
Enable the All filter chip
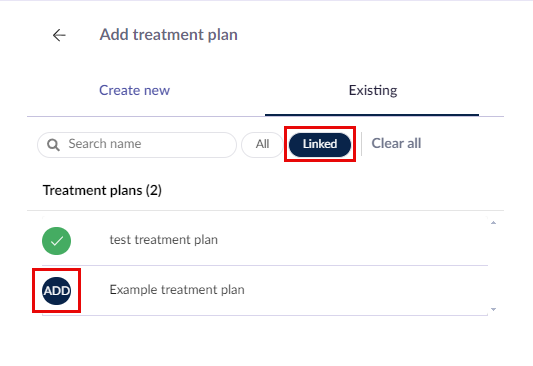(262, 145)
